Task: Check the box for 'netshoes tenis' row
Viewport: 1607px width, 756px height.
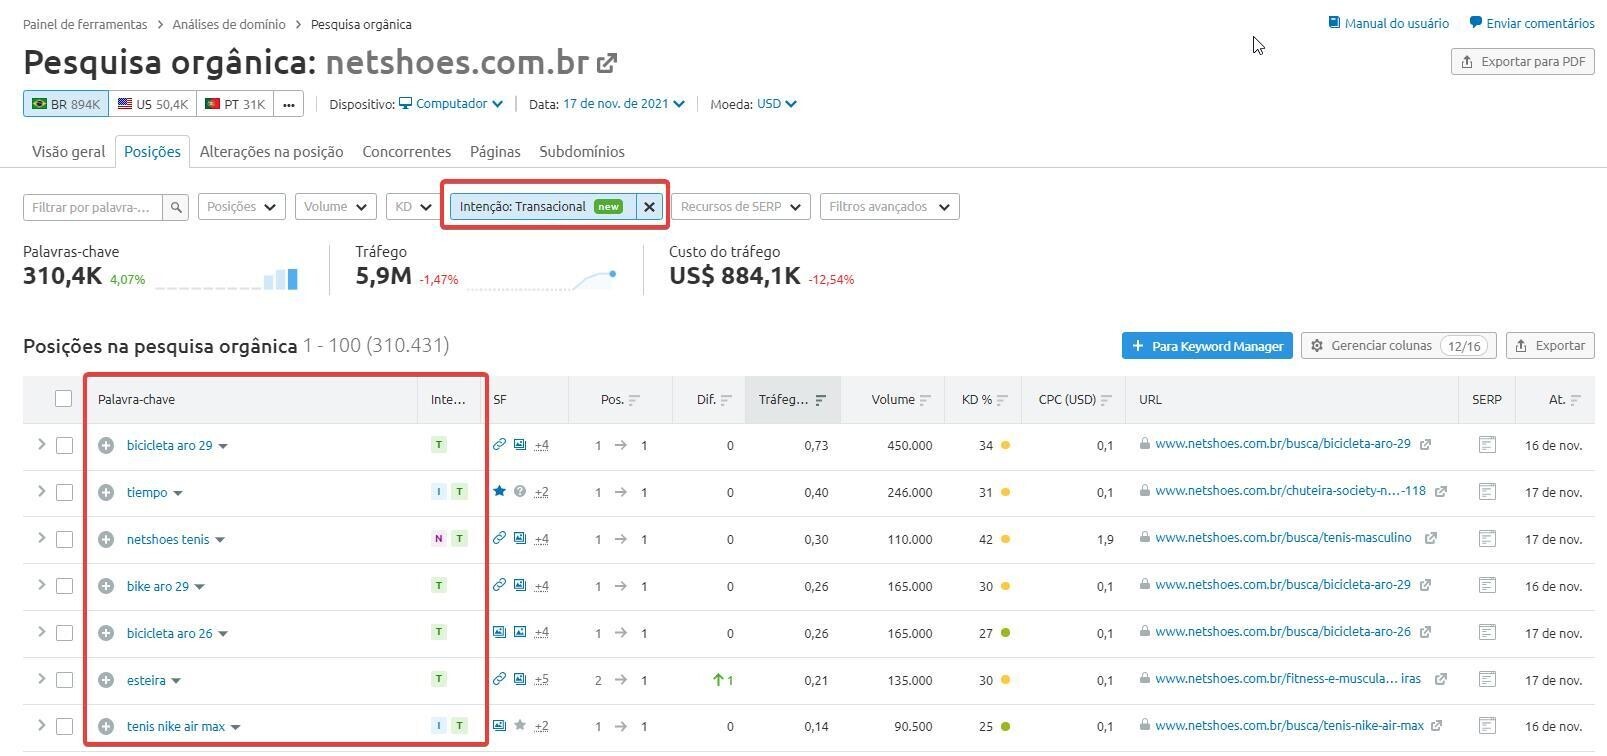Action: tap(65, 539)
